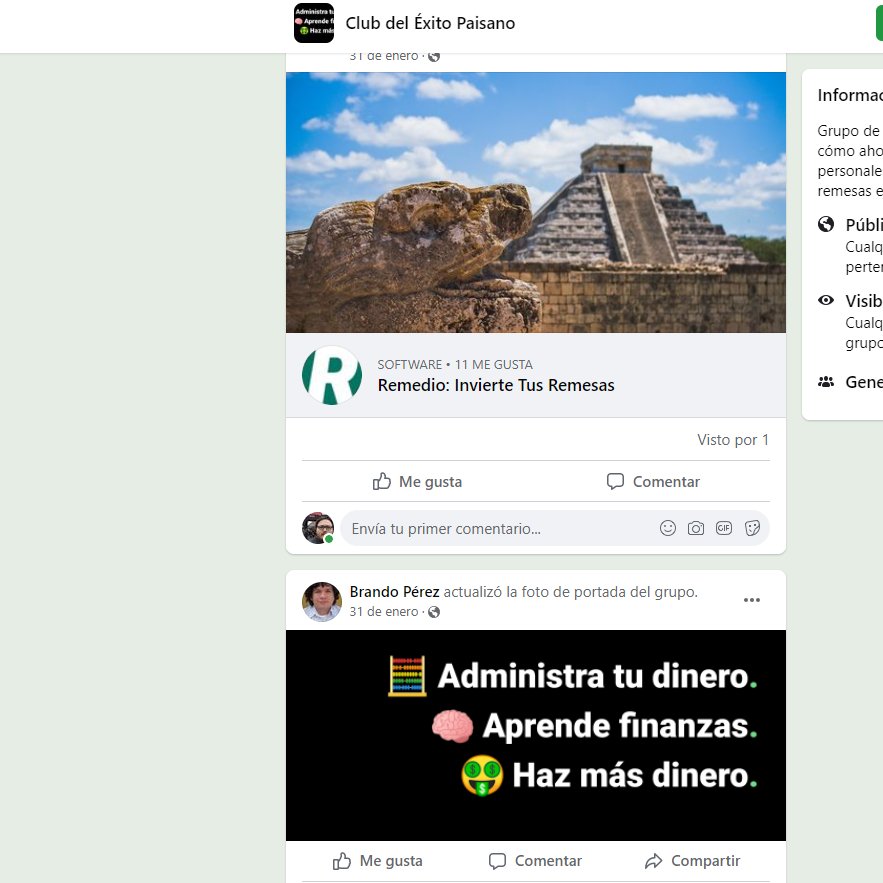
Task: Click the public globe icon on Brando's post
Action: (434, 612)
